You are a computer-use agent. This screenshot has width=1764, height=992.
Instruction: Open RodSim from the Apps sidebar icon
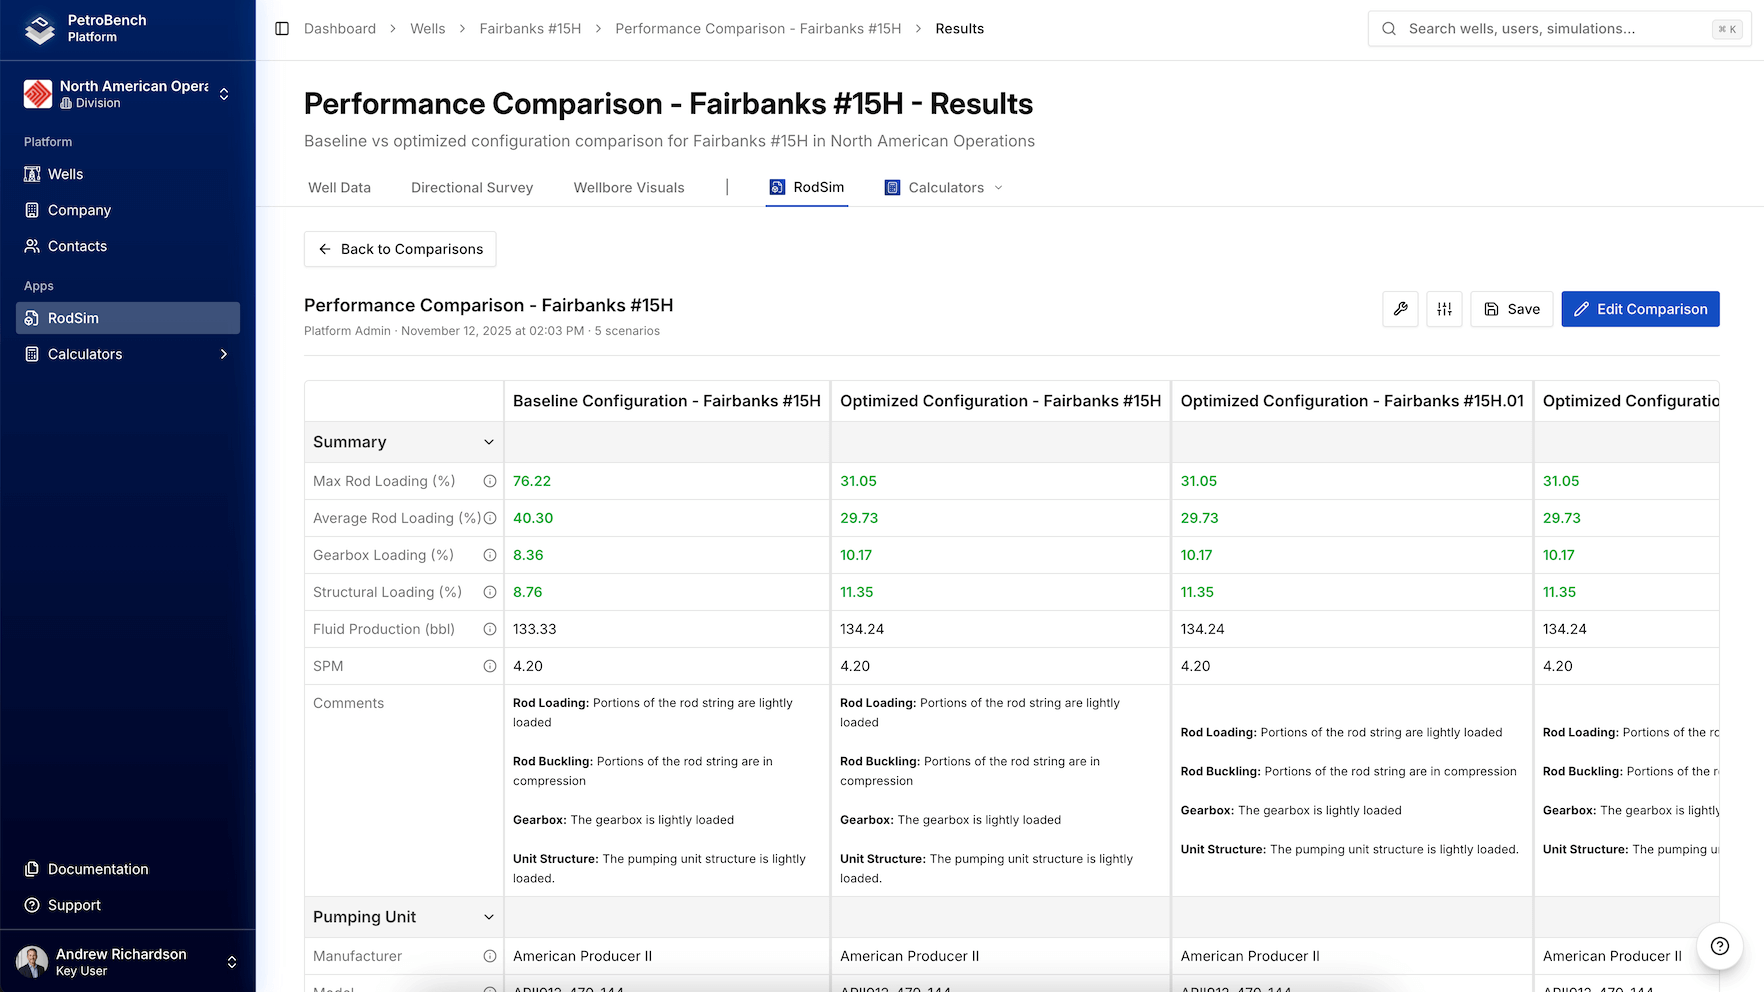point(30,318)
